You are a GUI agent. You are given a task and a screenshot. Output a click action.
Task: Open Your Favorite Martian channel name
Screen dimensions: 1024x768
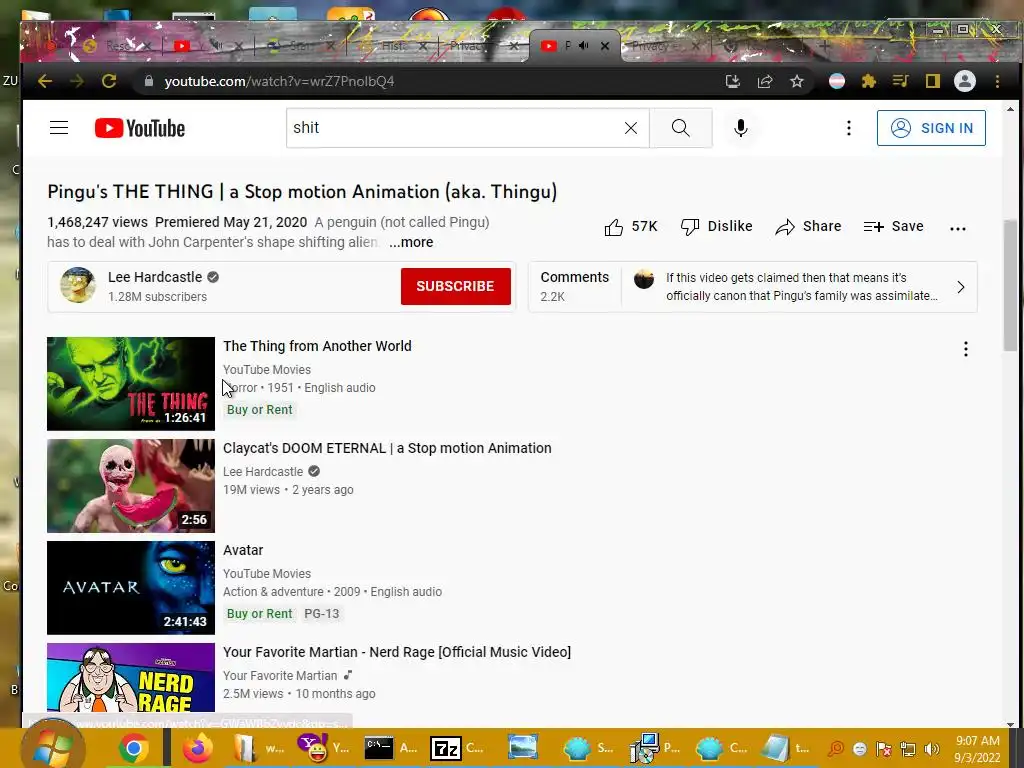tap(280, 675)
